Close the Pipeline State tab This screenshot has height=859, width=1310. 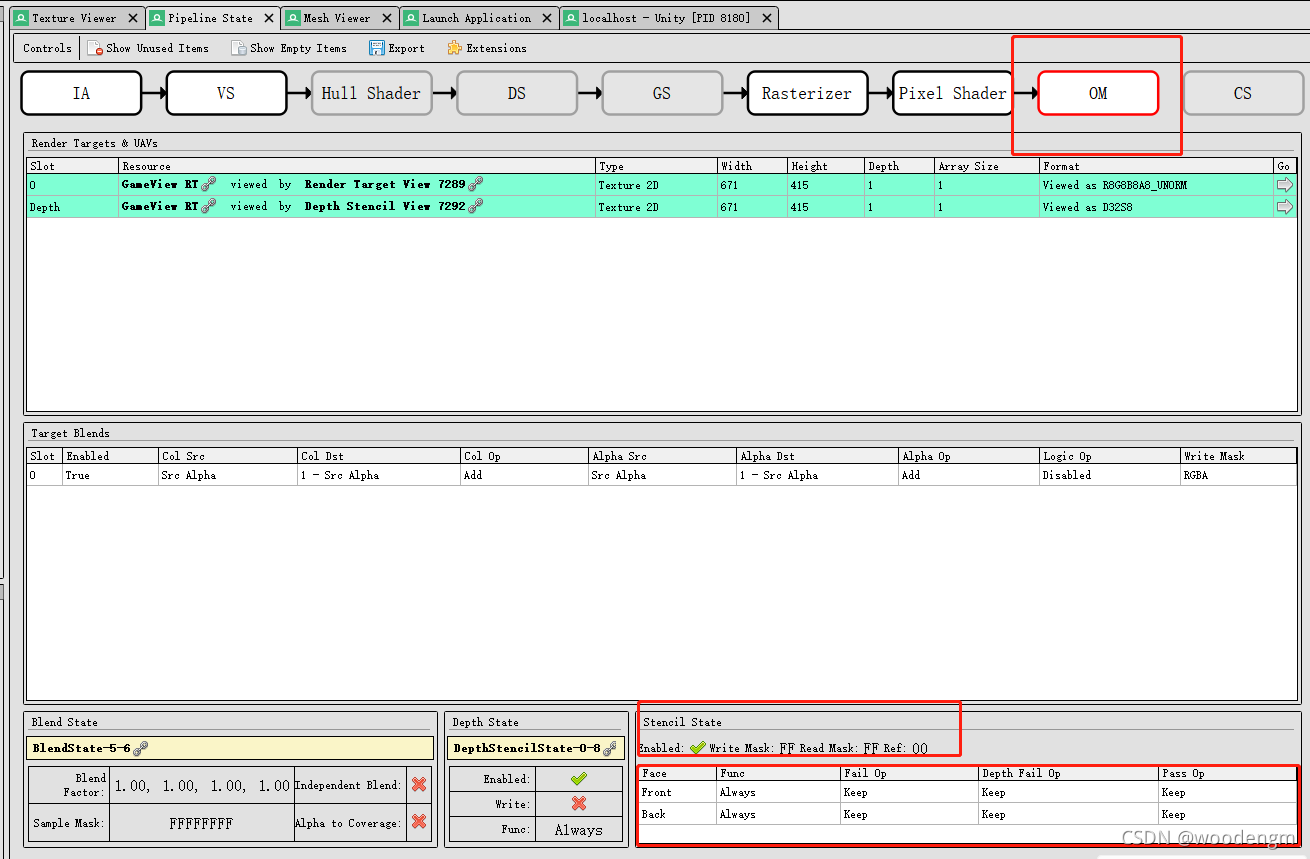tap(269, 18)
